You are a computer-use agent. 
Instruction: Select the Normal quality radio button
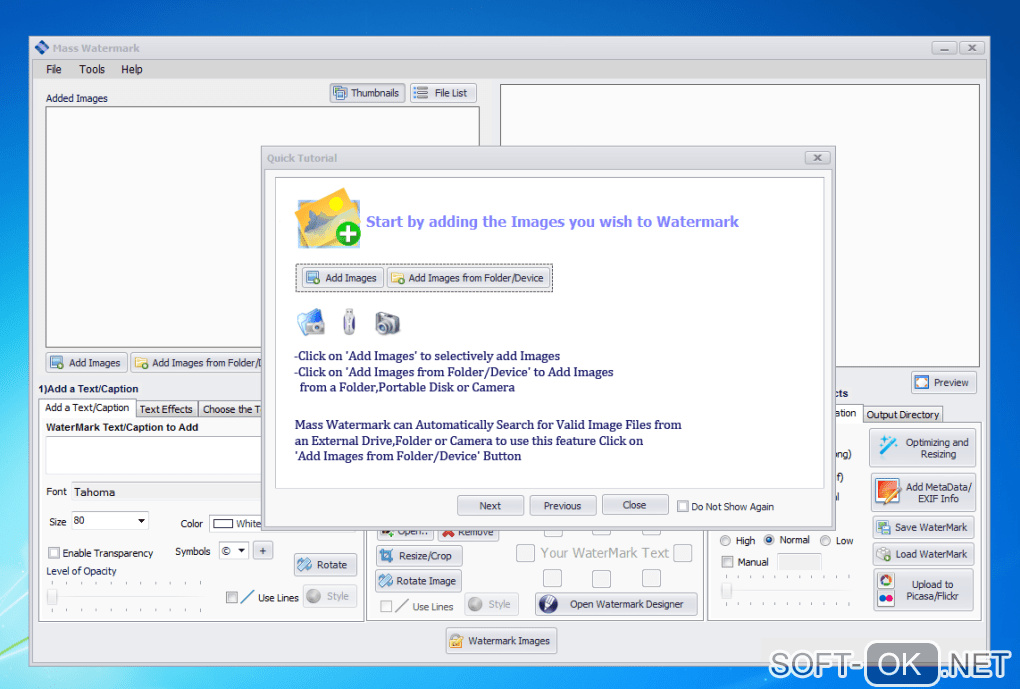pyautogui.click(x=769, y=540)
